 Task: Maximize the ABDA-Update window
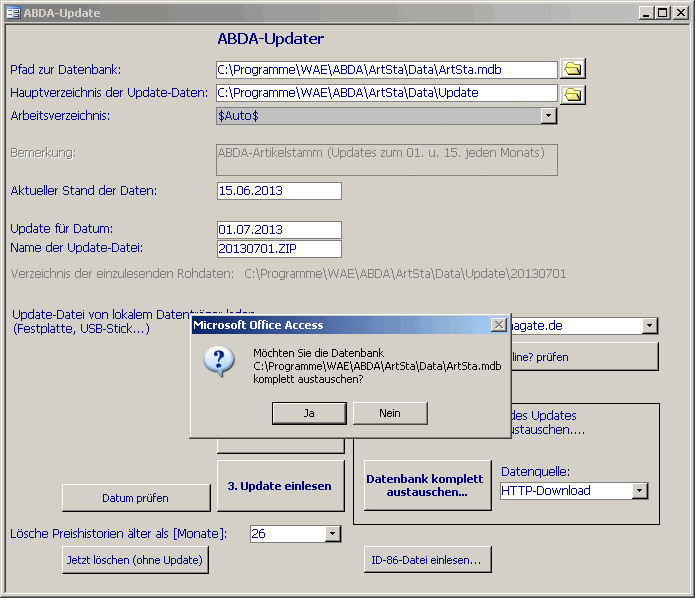click(x=662, y=12)
